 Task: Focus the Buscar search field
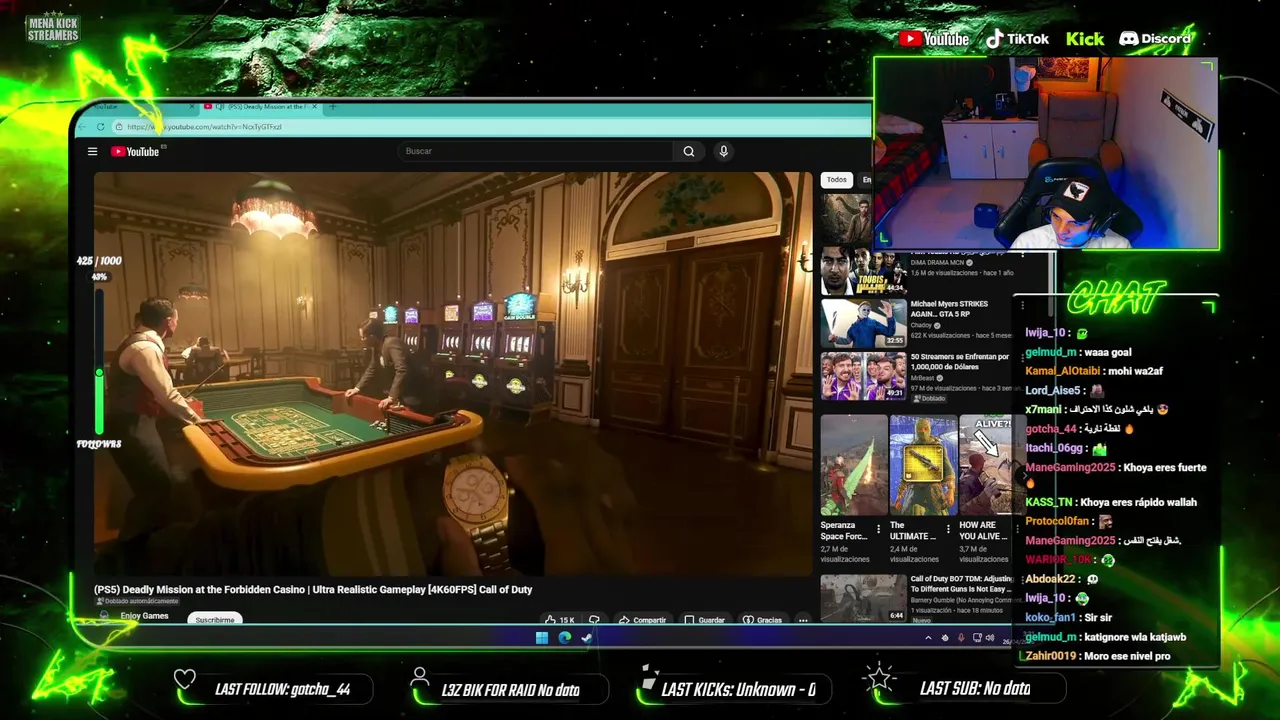coord(537,151)
